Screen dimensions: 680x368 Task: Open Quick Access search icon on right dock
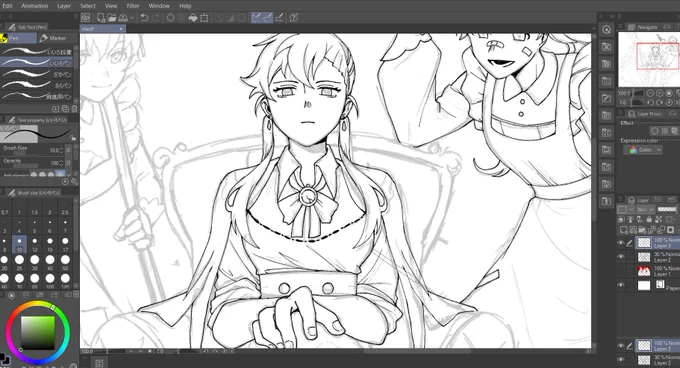[606, 29]
